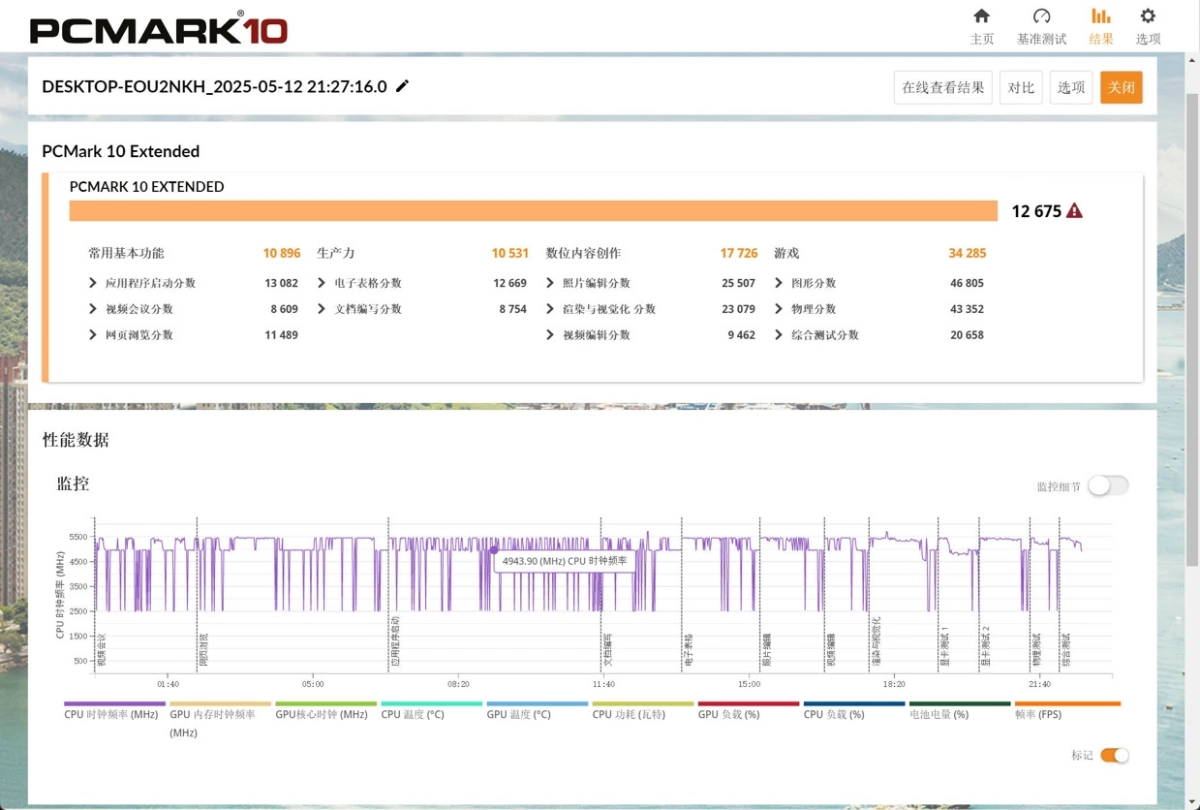Screen dimensions: 1200x810
Task: Expand 应用程序启动分数 details
Action: tap(93, 283)
